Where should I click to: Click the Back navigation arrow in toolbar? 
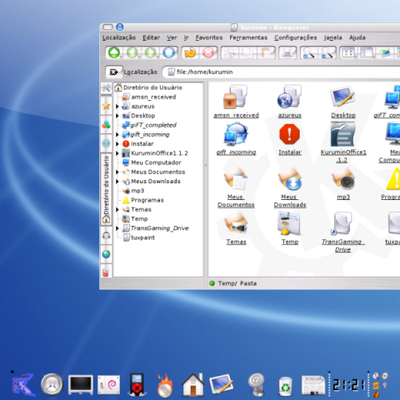132,53
